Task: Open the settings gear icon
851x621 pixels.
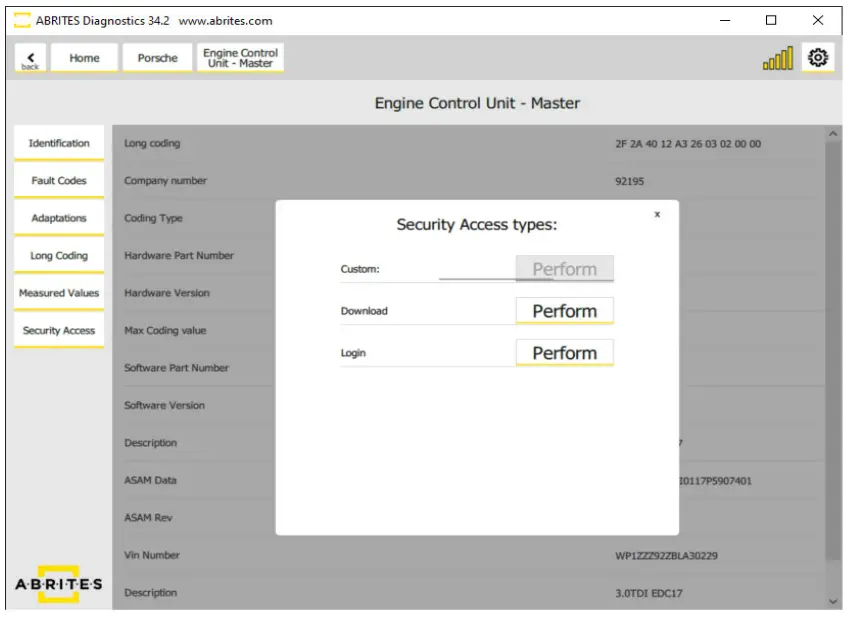Action: click(x=818, y=58)
